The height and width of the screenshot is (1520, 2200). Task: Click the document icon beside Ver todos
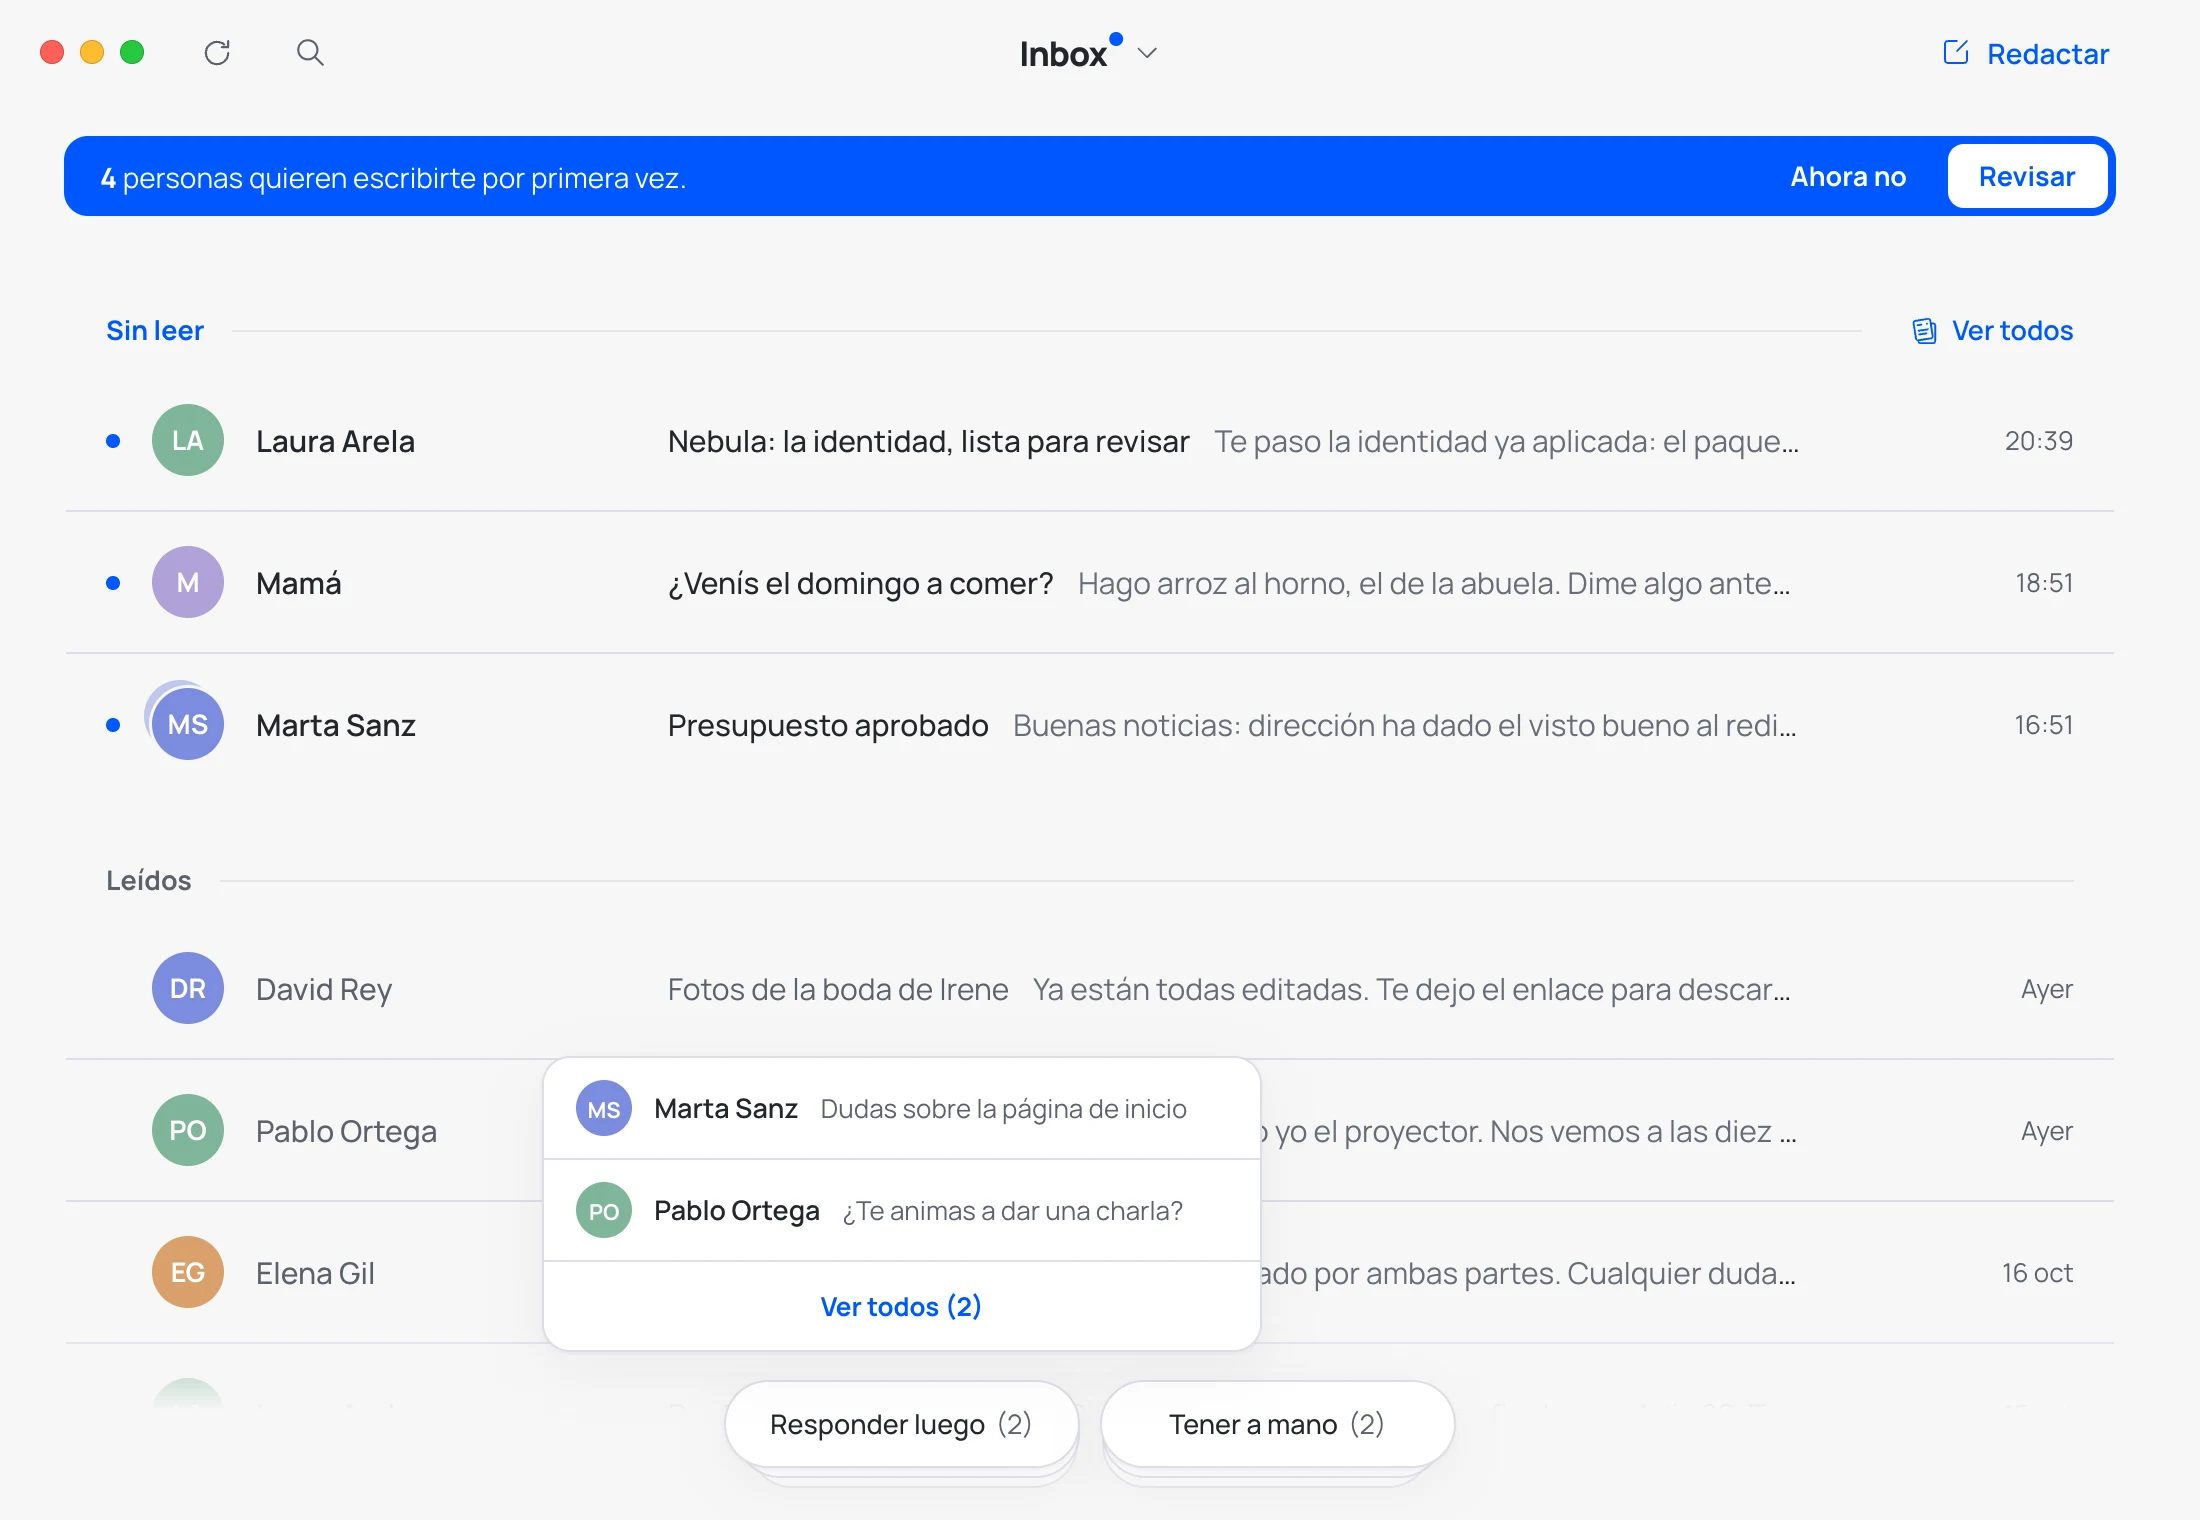1924,331
